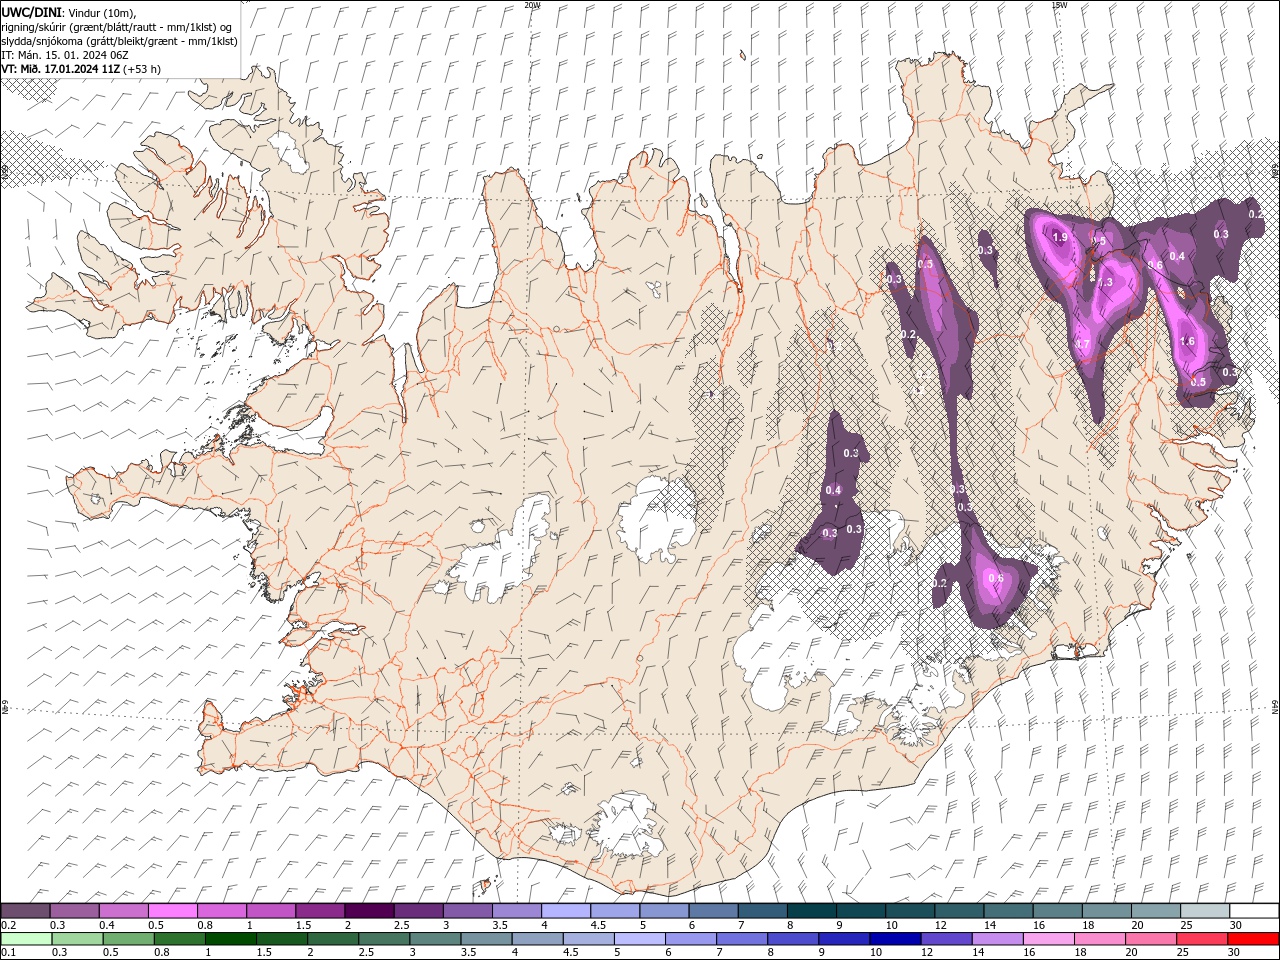Image resolution: width=1280 pixels, height=960 pixels.
Task: Click the pale gray top-row swatch labeled 25
Action: tap(1205, 911)
